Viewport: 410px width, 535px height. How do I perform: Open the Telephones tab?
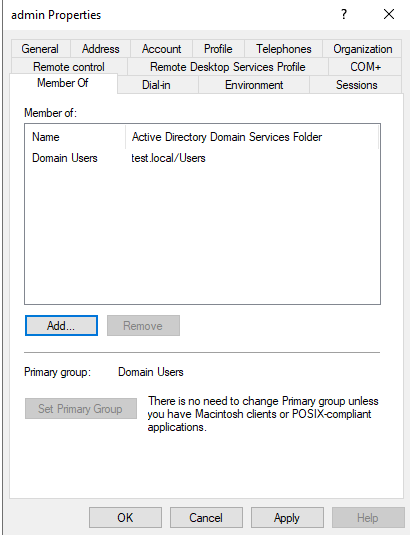(283, 49)
